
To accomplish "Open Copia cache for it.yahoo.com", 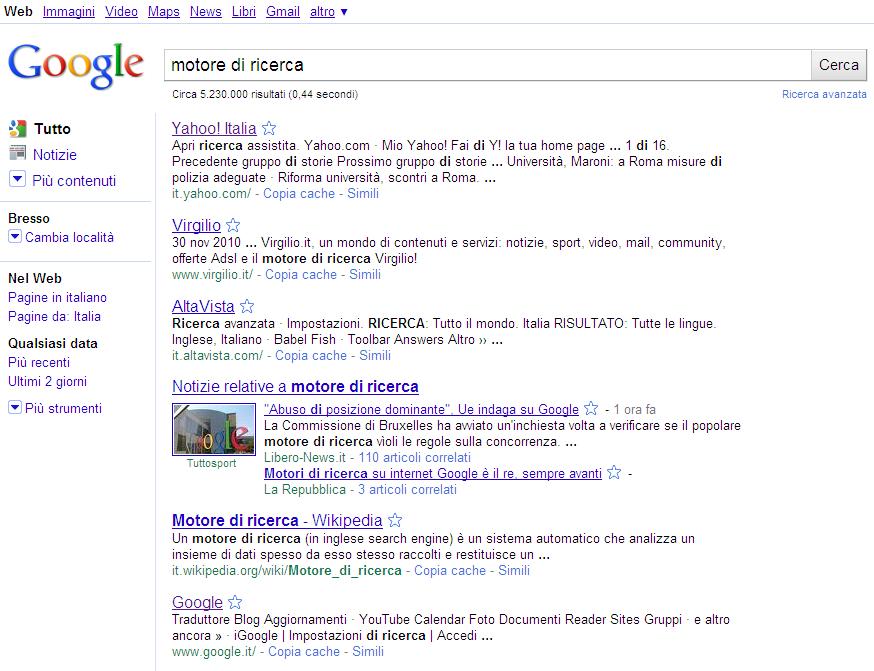I will [x=299, y=193].
